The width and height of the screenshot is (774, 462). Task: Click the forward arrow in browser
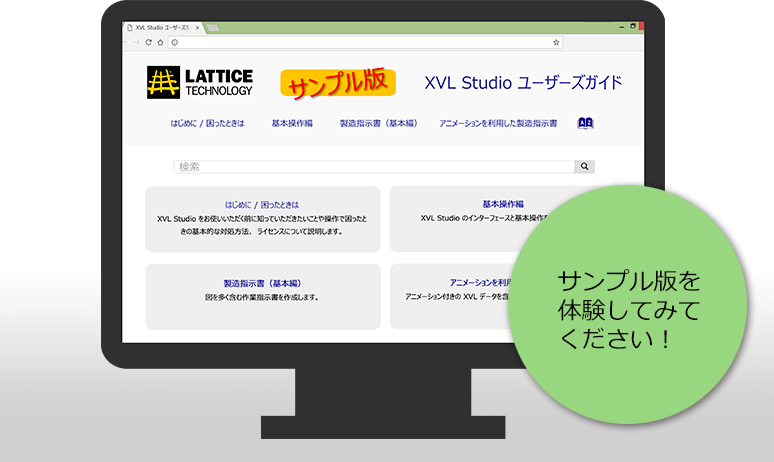coord(137,42)
